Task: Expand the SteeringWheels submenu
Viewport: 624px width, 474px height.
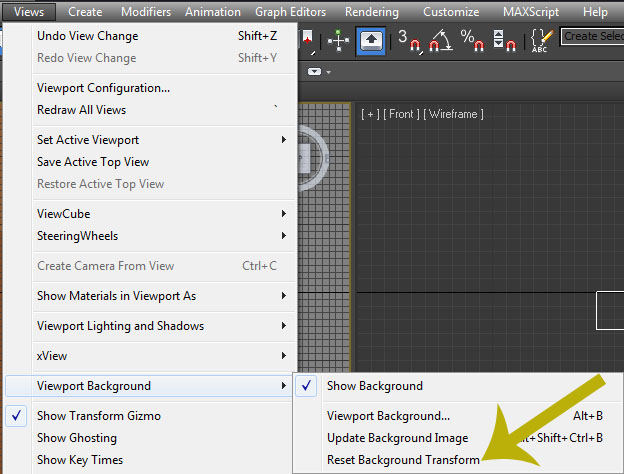Action: tap(151, 236)
